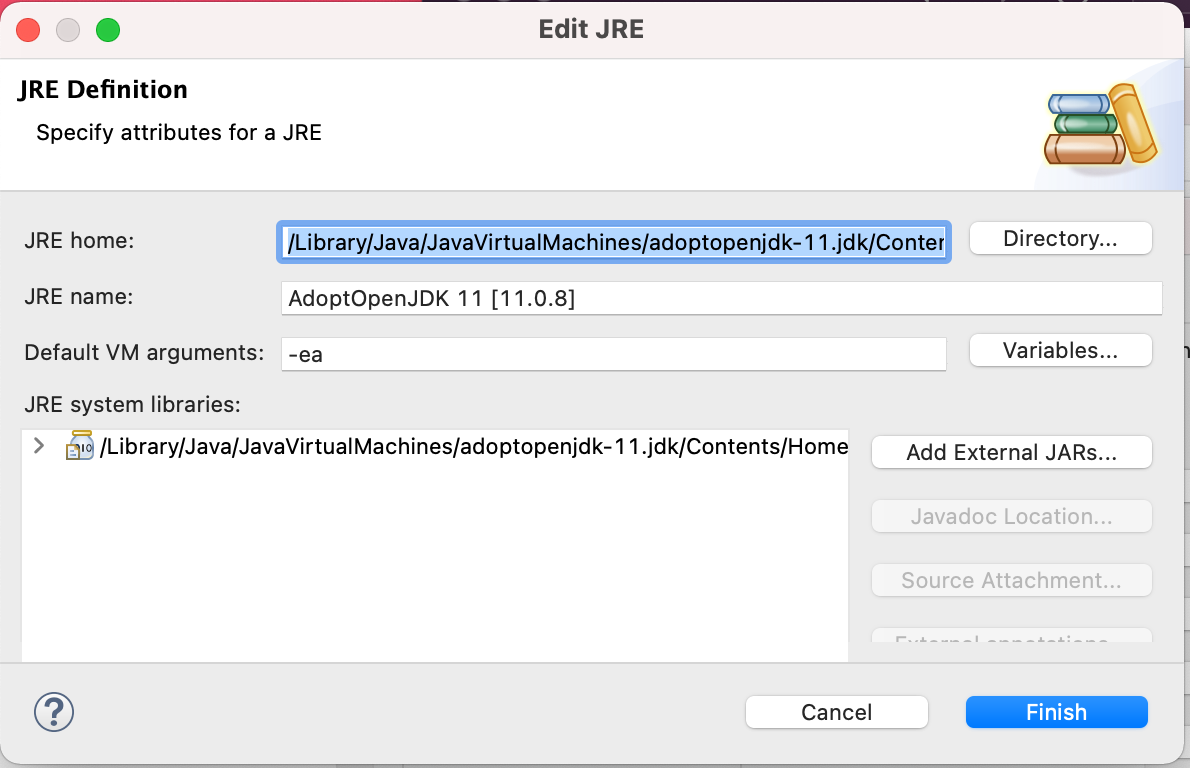Click Add External JARs...
The width and height of the screenshot is (1190, 768).
(1011, 452)
